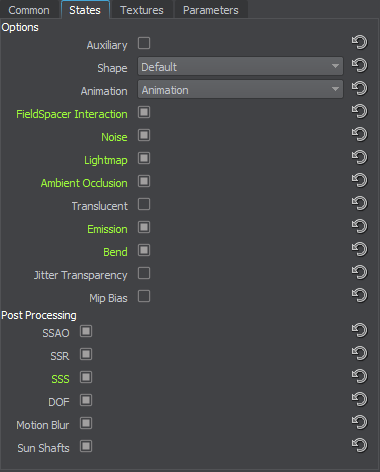Screen dimensions: 380x472
Task: Switch to the Common tab
Action: pyautogui.click(x=29, y=10)
